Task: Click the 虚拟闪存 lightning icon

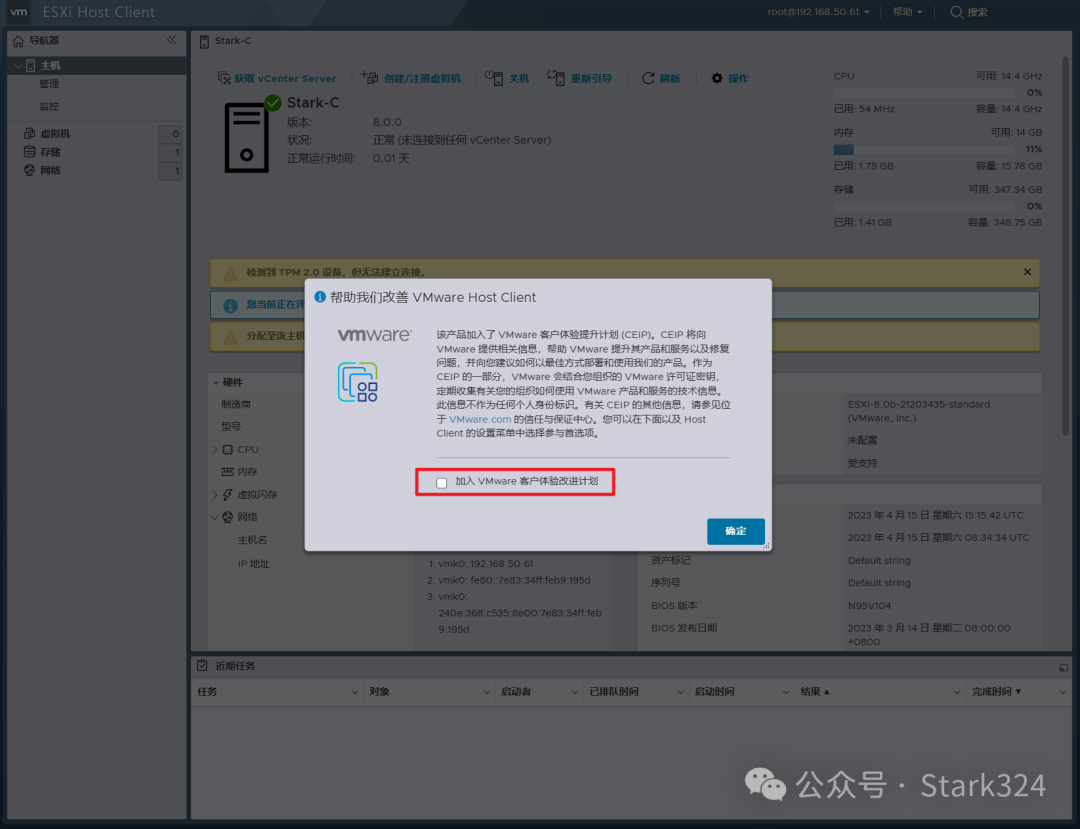Action: tap(227, 494)
